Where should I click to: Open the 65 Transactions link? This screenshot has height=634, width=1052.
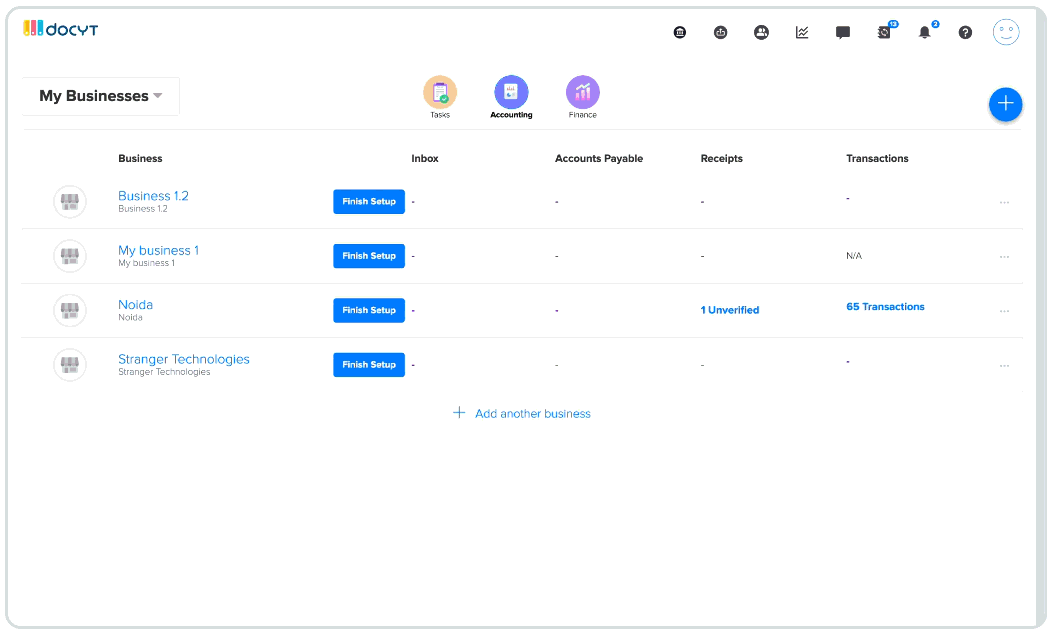[x=885, y=307]
